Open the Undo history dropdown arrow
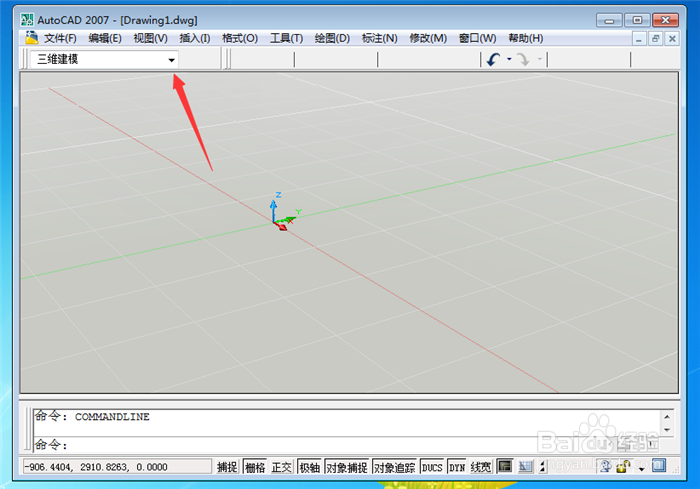 pyautogui.click(x=509, y=59)
